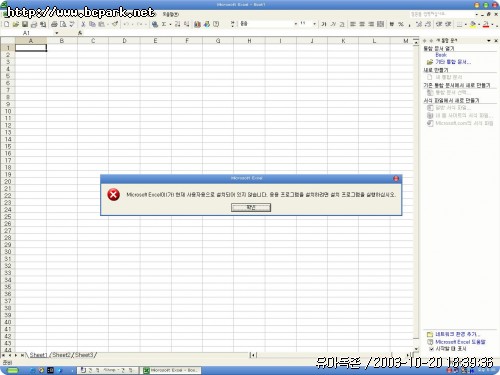Open the font size dropdown arrow

(314, 24)
